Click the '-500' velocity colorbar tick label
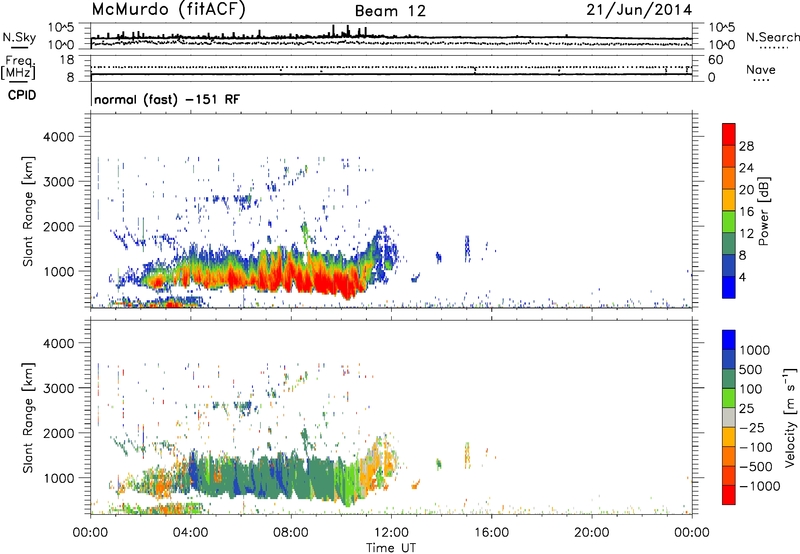The height and width of the screenshot is (554, 800). (756, 466)
